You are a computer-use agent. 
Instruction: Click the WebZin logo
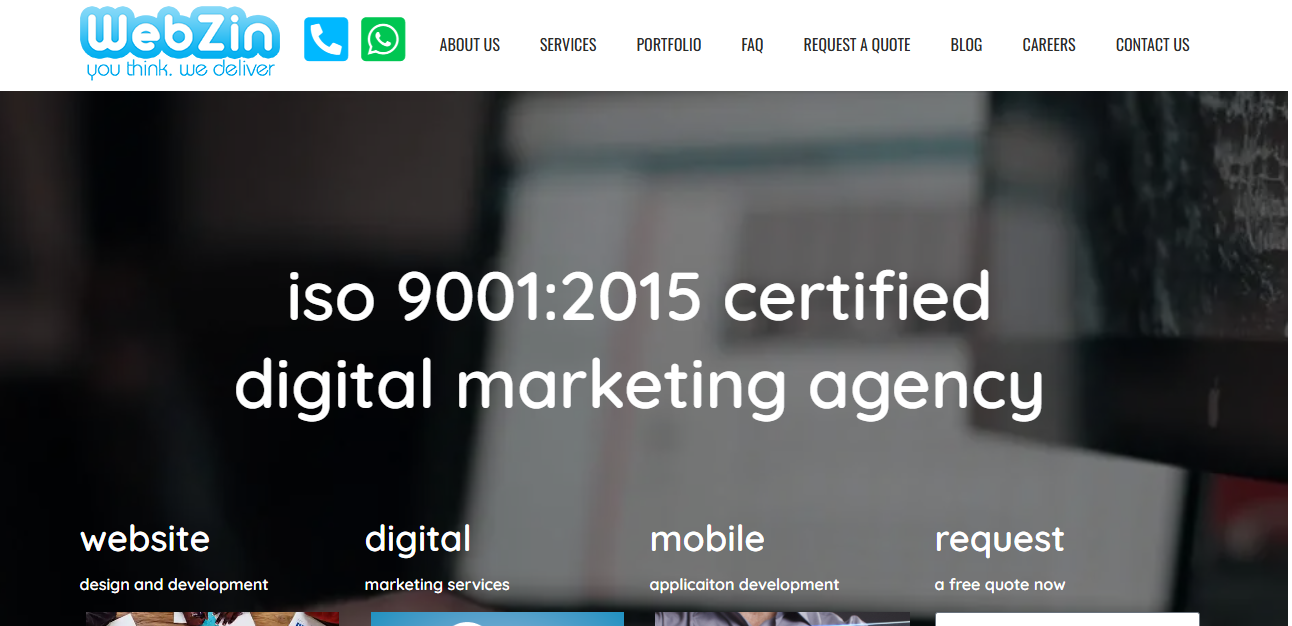click(180, 43)
